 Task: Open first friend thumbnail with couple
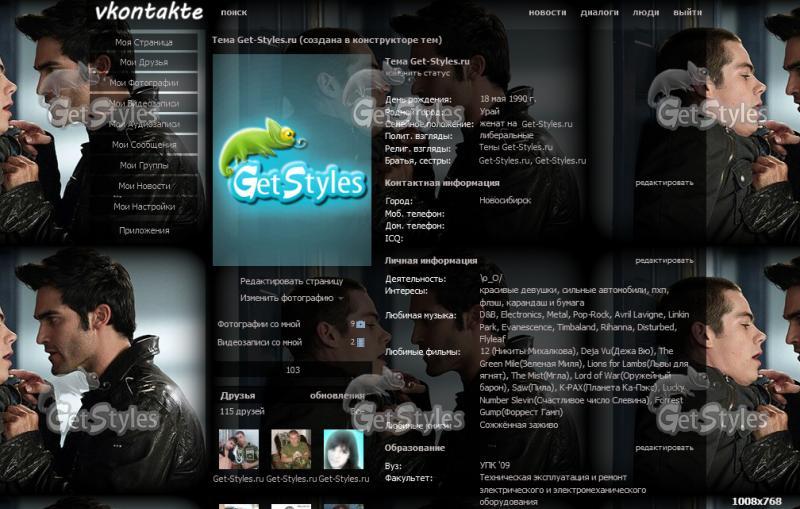click(238, 449)
